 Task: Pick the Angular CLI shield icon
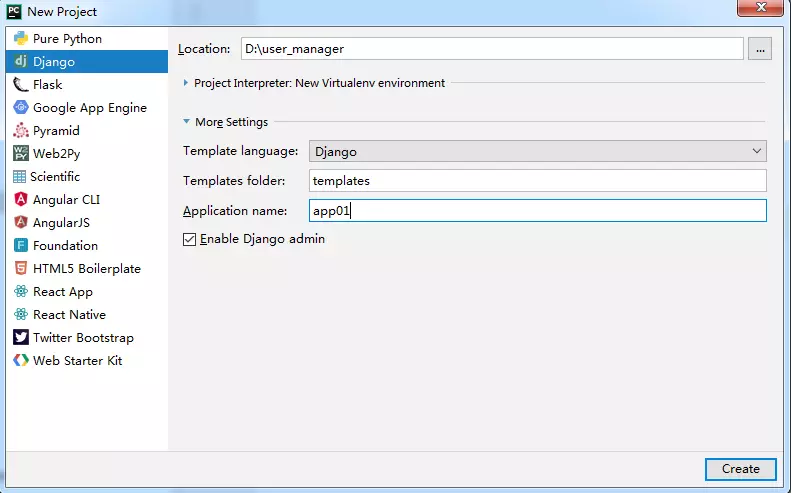(x=21, y=199)
